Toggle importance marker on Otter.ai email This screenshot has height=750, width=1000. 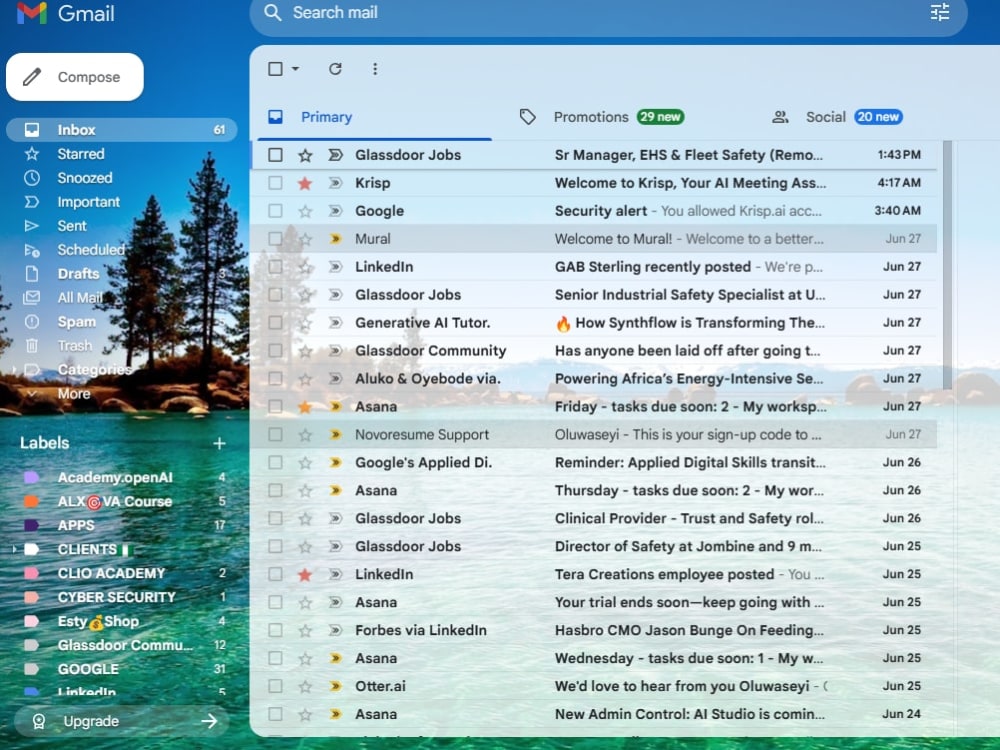(335, 686)
